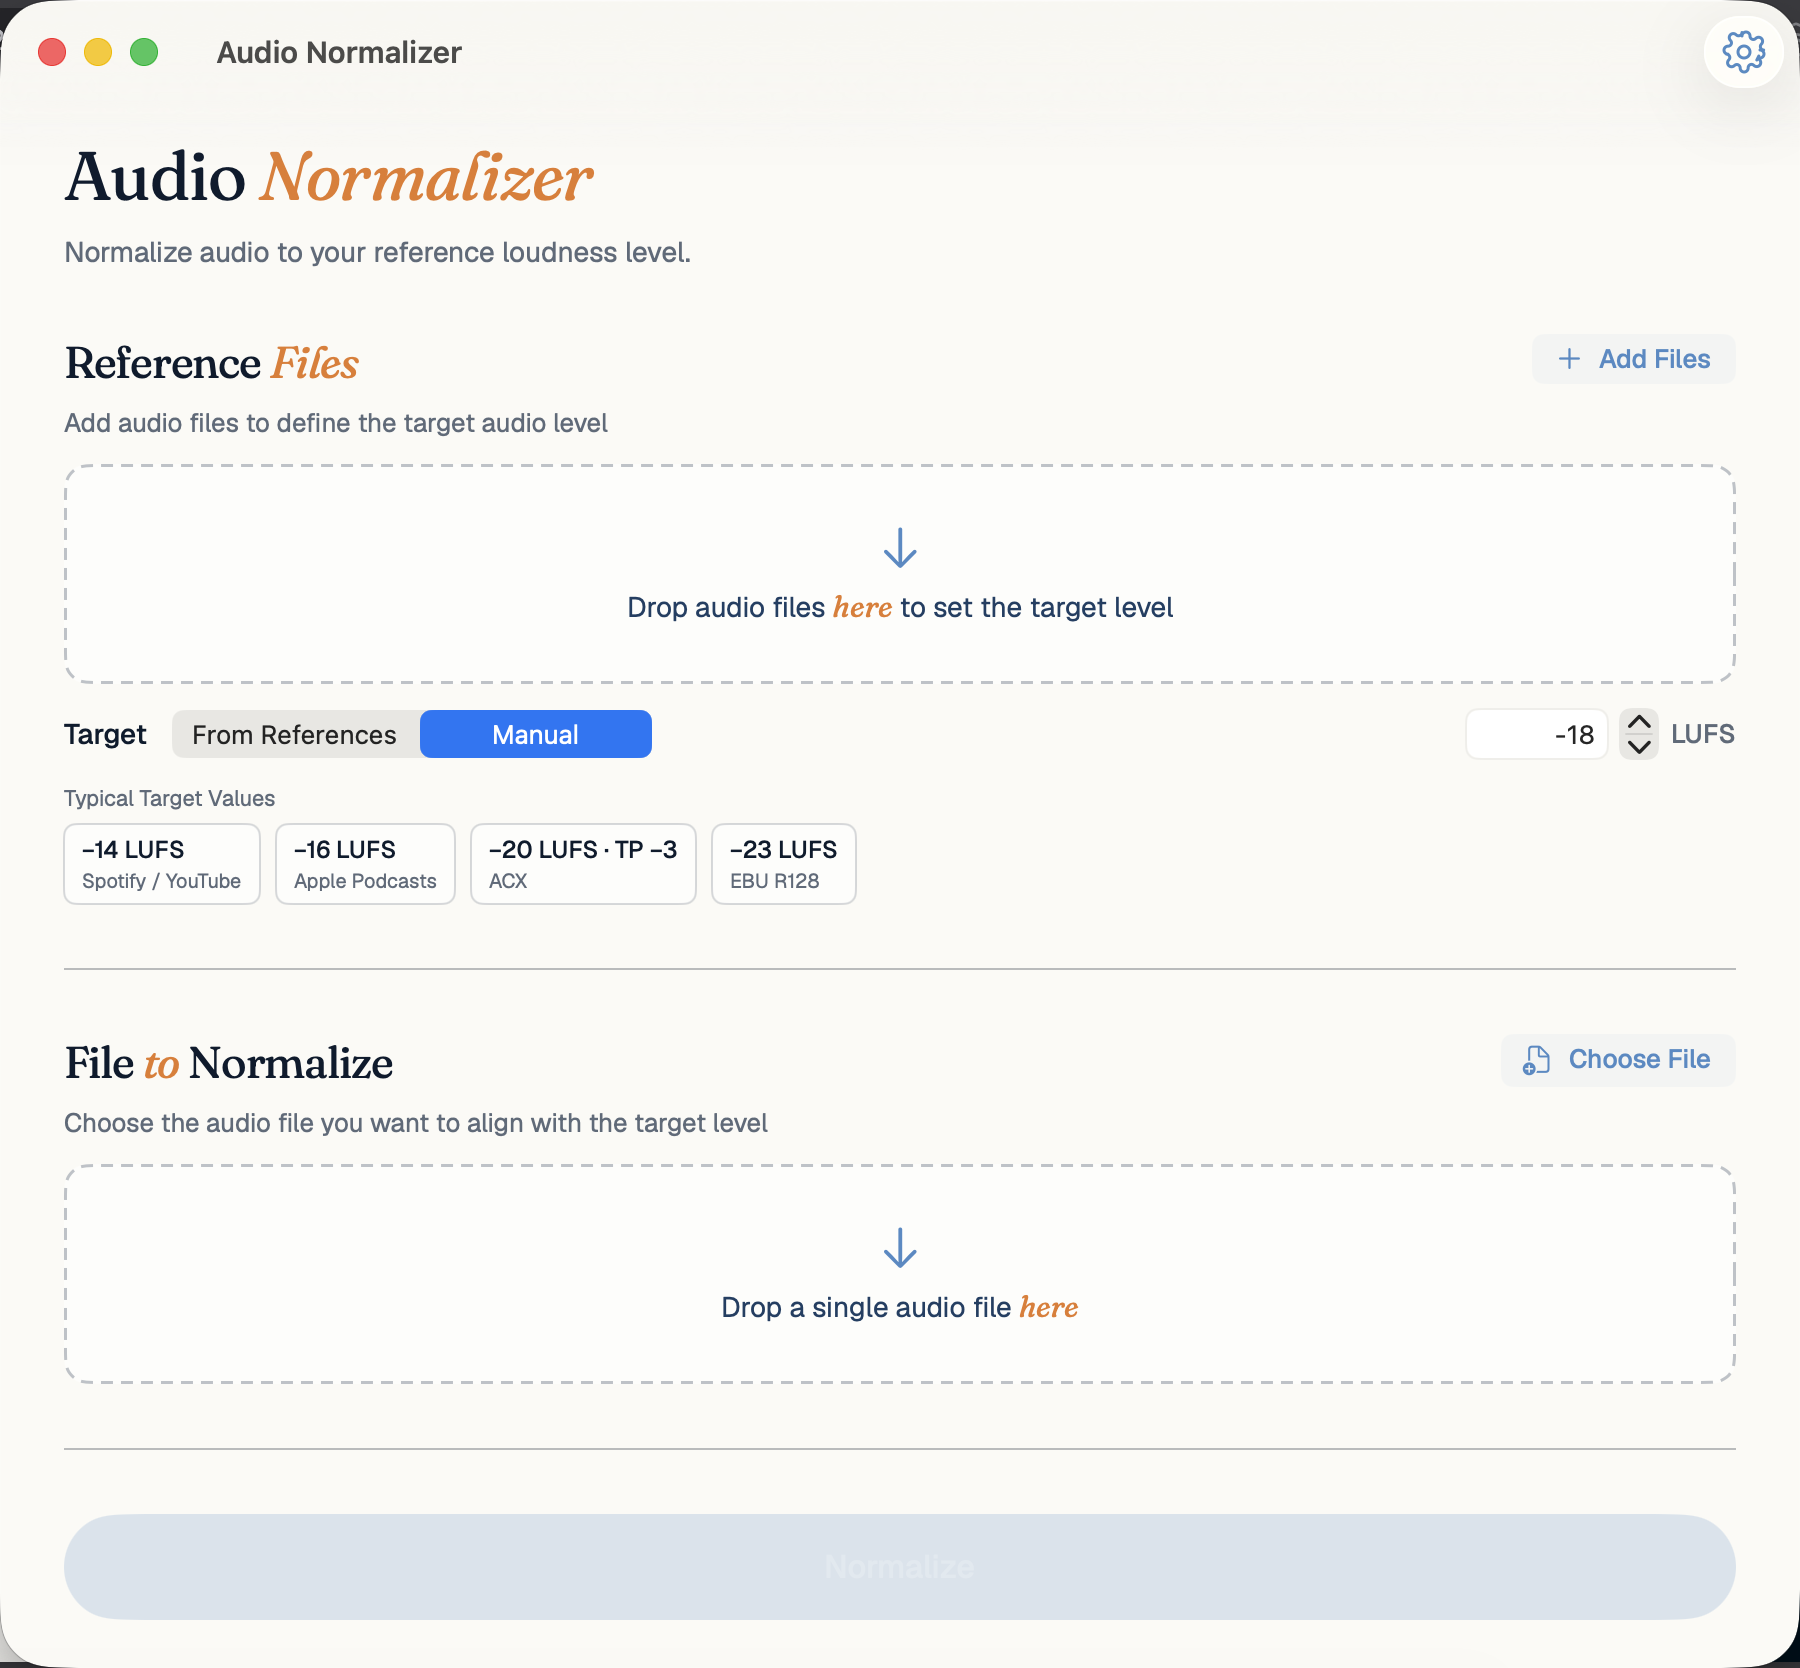Viewport: 1800px width, 1668px height.
Task: Click 'here' in single audio file drop zone
Action: 1049,1307
